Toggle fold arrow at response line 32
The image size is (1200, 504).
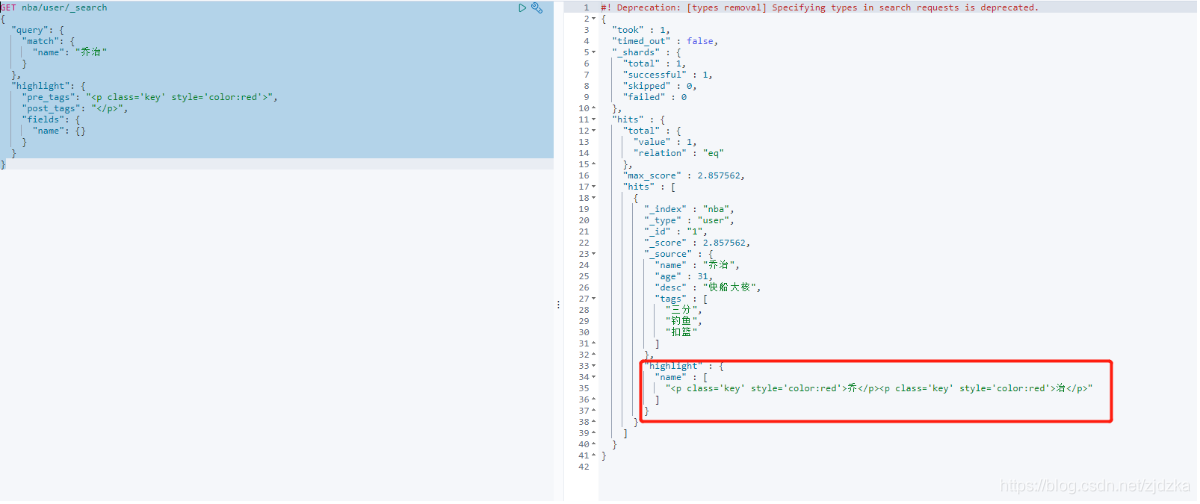click(x=594, y=355)
